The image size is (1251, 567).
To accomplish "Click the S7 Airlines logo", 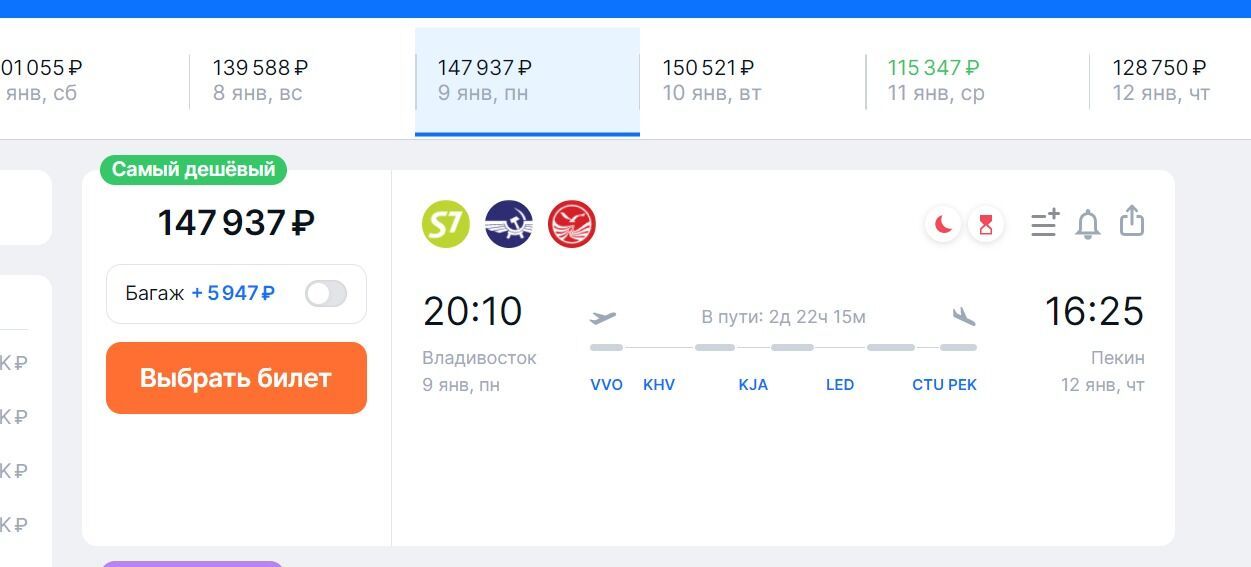I will (446, 224).
